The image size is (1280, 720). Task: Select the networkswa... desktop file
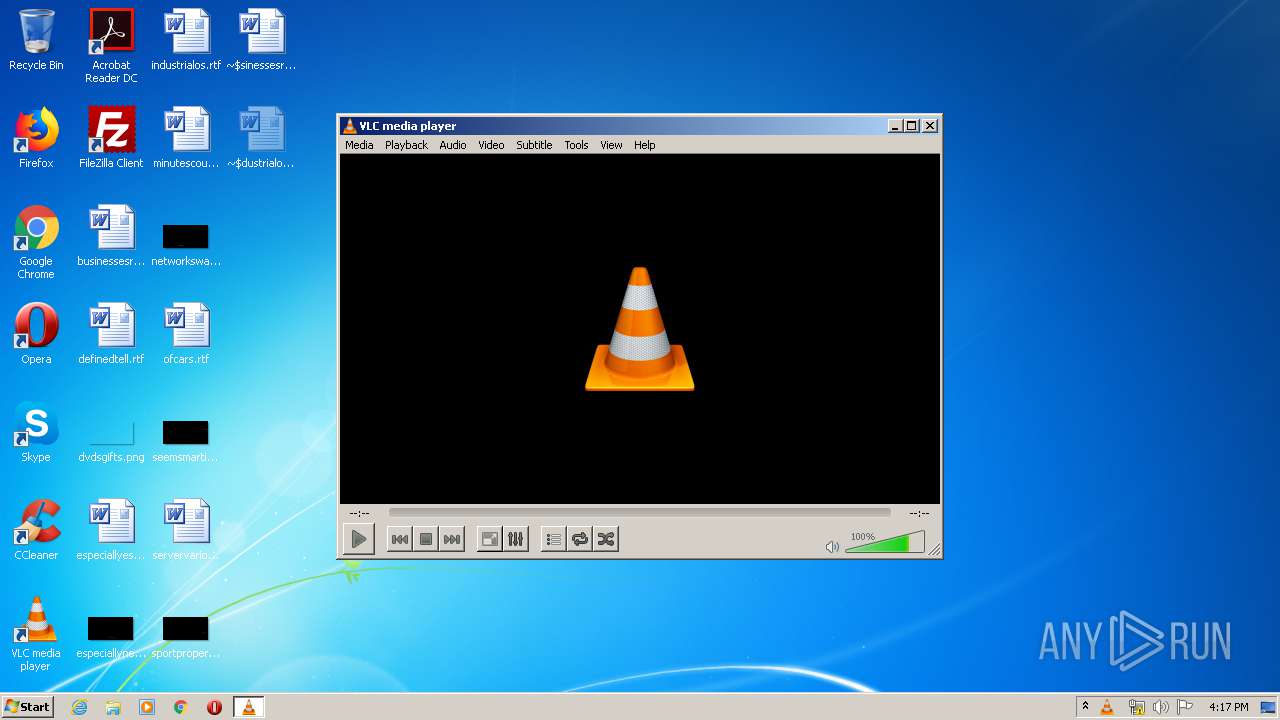[186, 244]
